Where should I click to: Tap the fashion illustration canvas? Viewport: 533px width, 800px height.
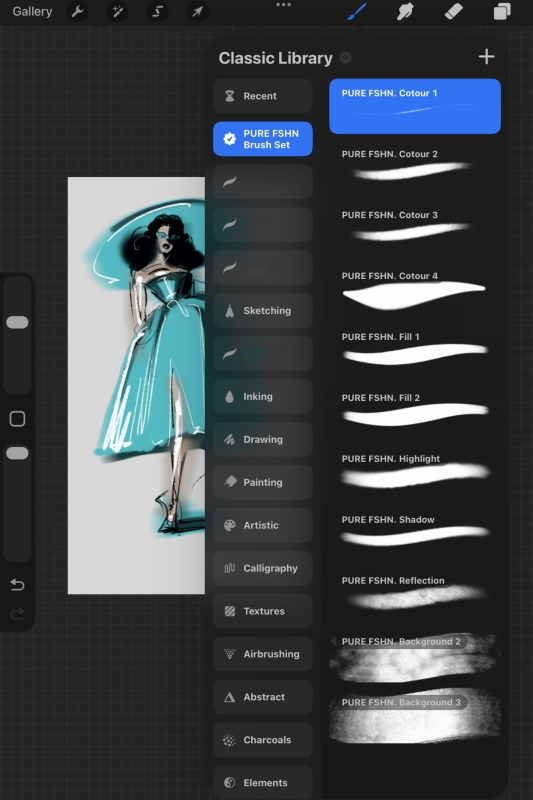(136, 385)
